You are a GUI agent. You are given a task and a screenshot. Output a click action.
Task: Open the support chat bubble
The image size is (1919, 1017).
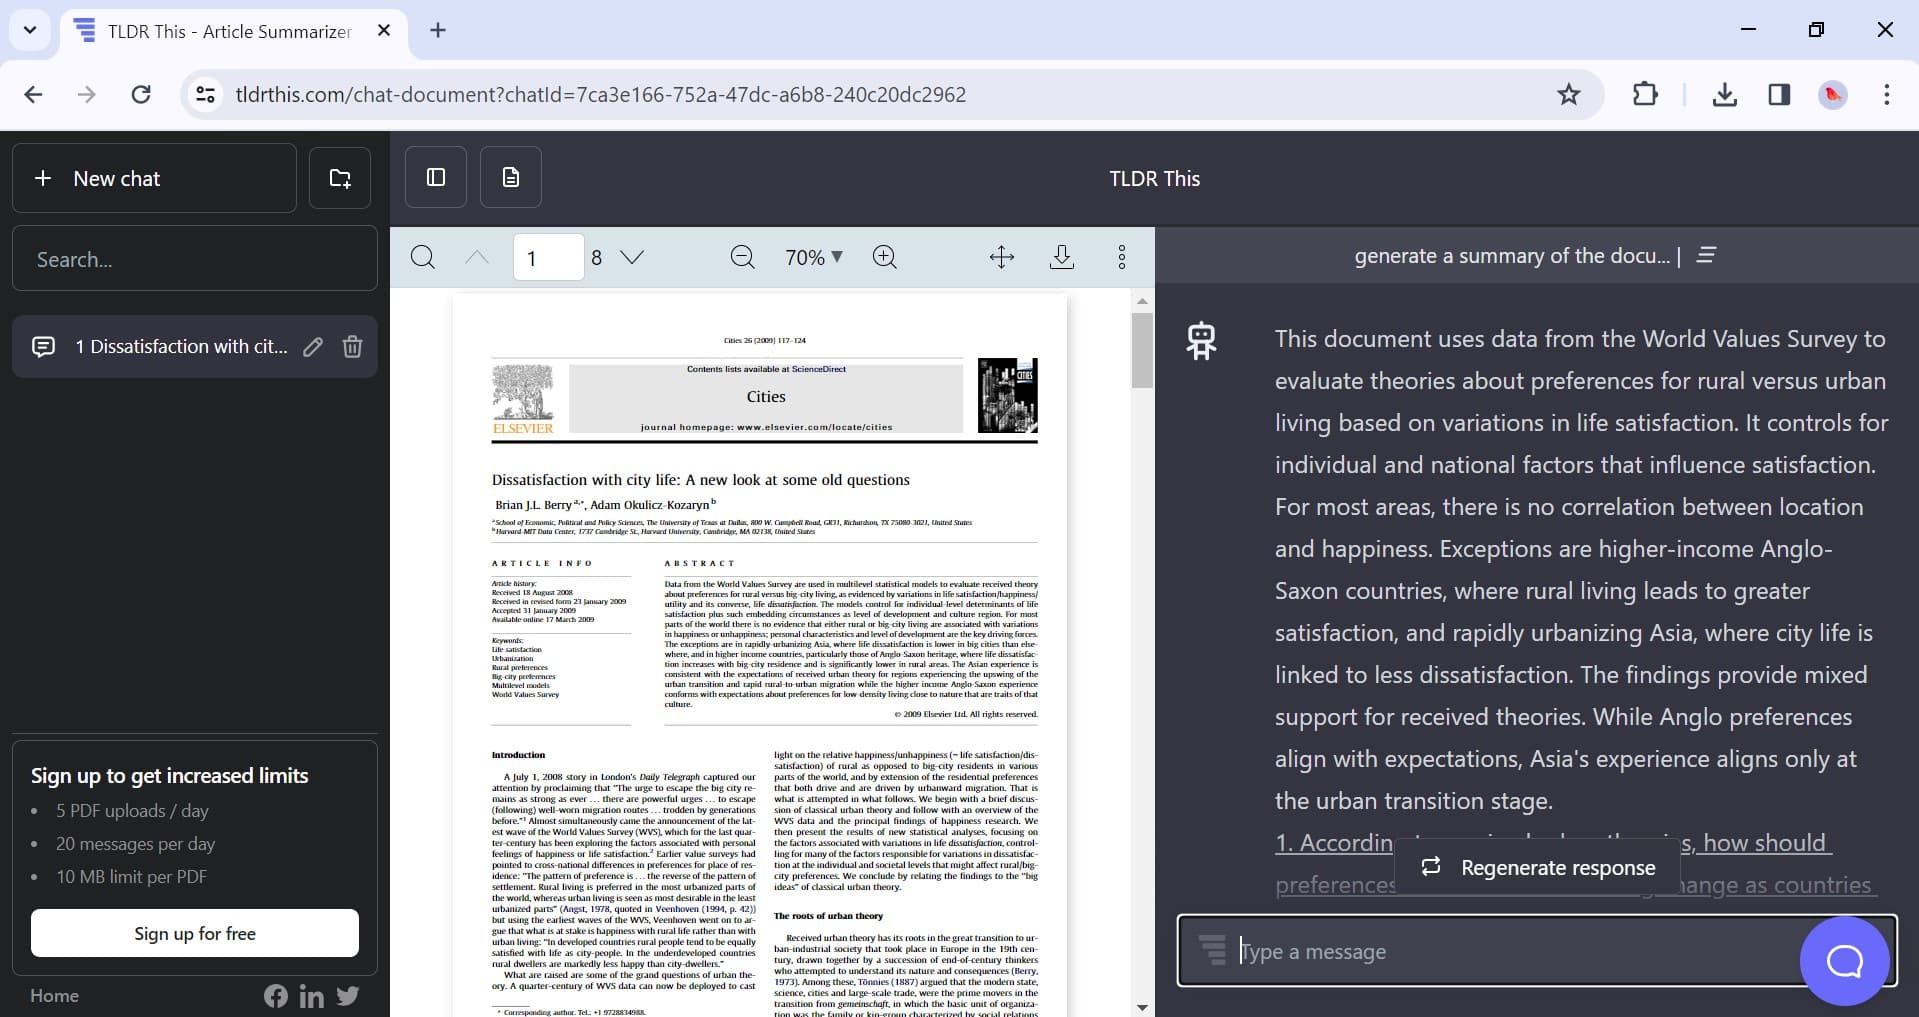(x=1845, y=961)
